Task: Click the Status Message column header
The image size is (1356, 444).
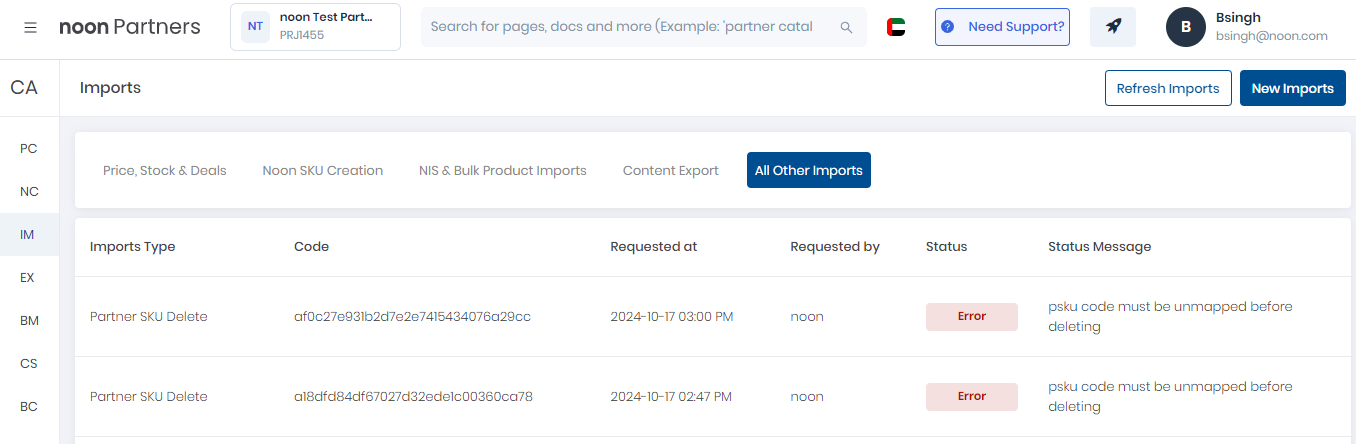Action: coord(1100,246)
